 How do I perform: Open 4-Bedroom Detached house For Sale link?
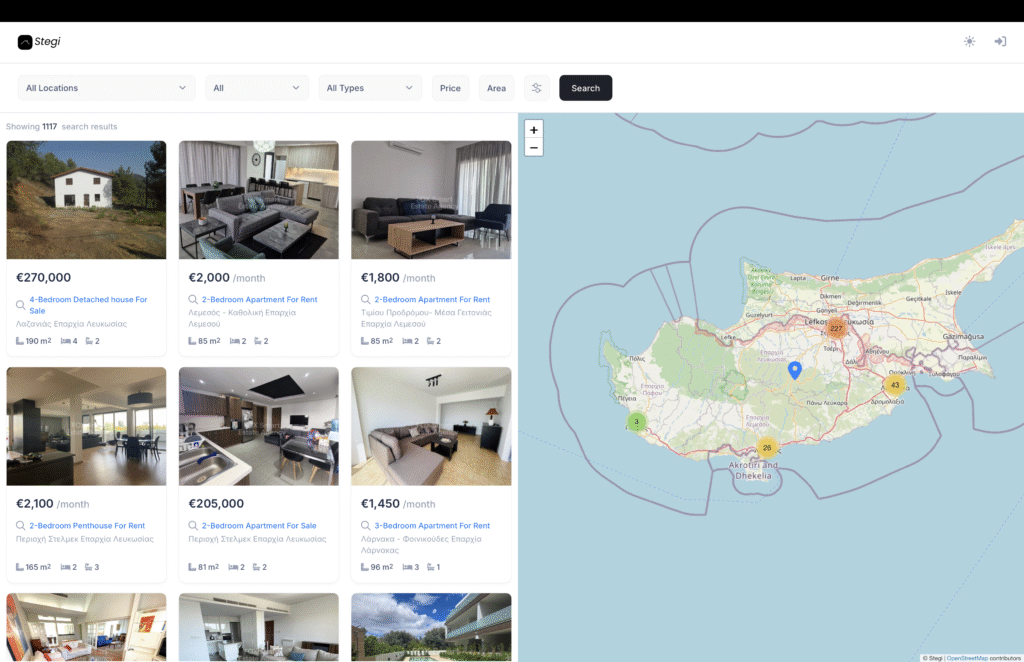tap(88, 305)
